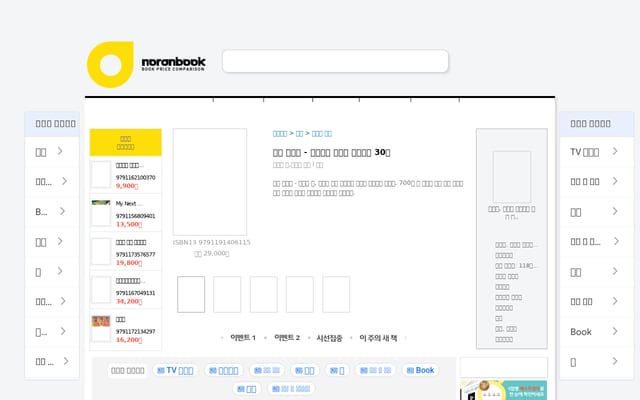Image resolution: width=640 pixels, height=400 pixels.
Task: Click ISBN 9791173576577 in the book list
Action: tap(136, 254)
